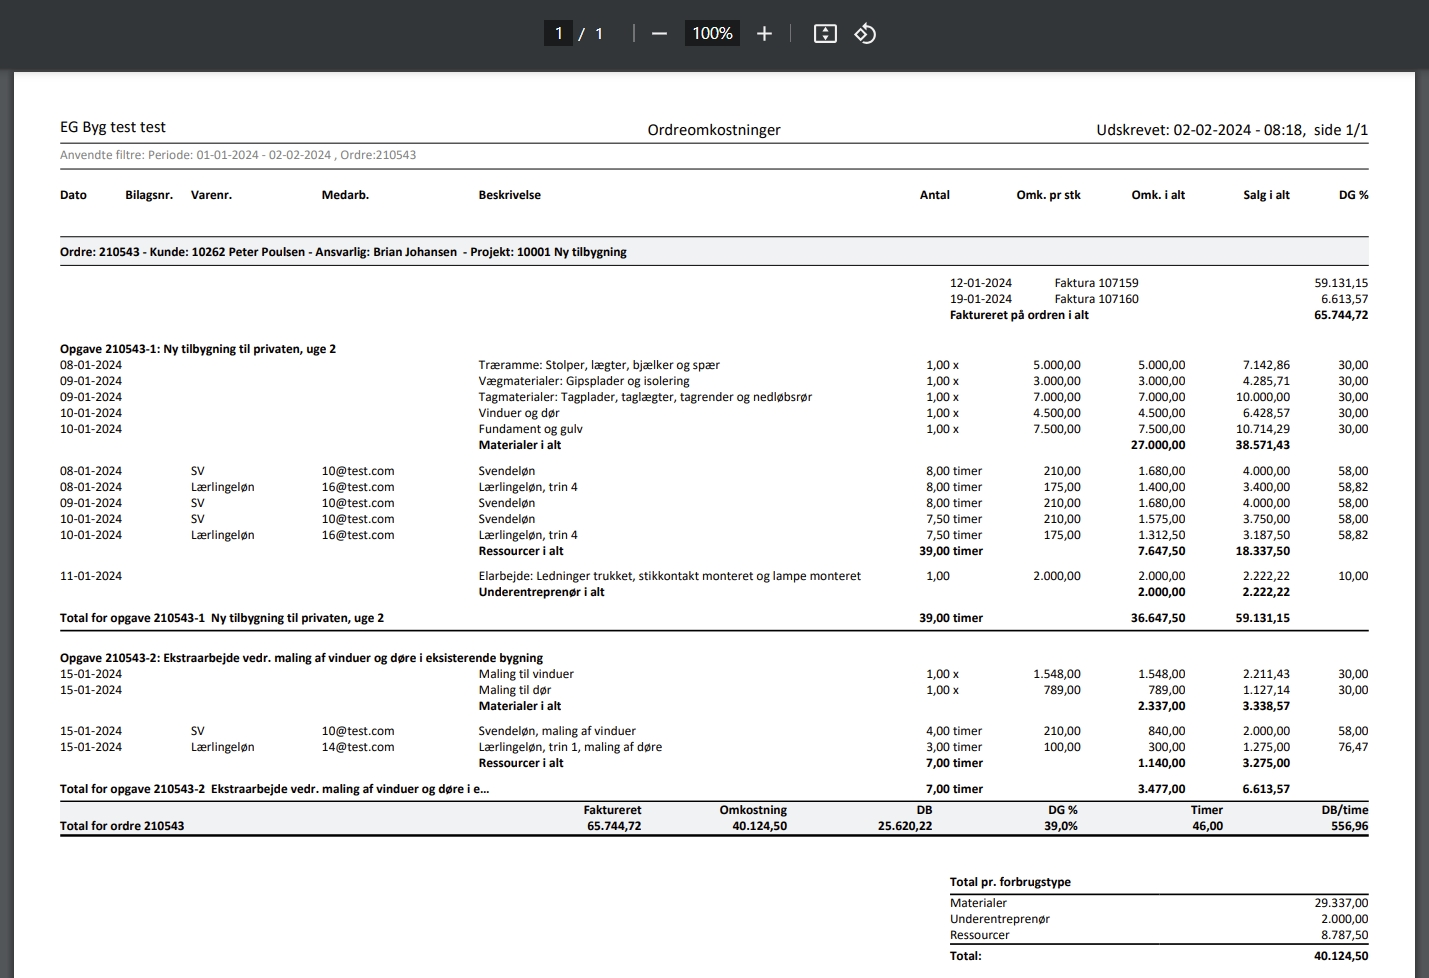Rotate the document counterclockwise
This screenshot has height=978, width=1429.
(x=865, y=34)
